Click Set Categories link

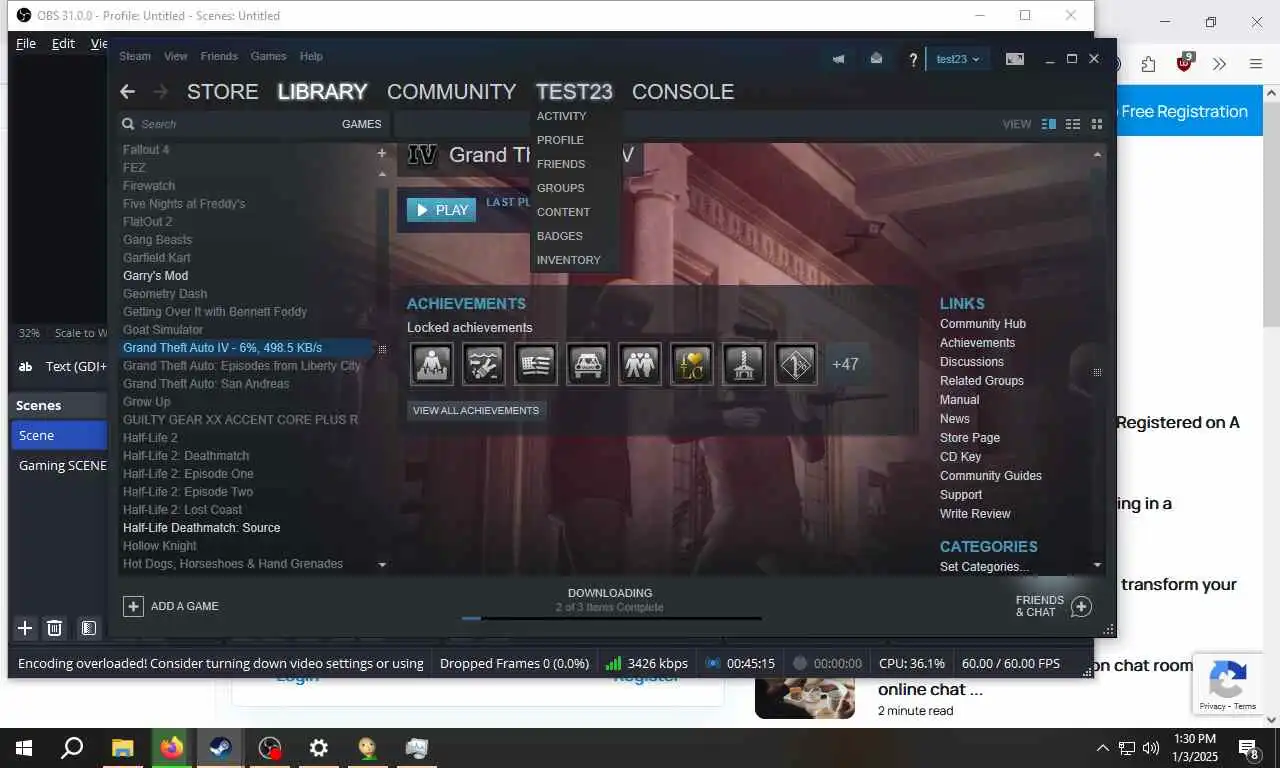point(984,567)
